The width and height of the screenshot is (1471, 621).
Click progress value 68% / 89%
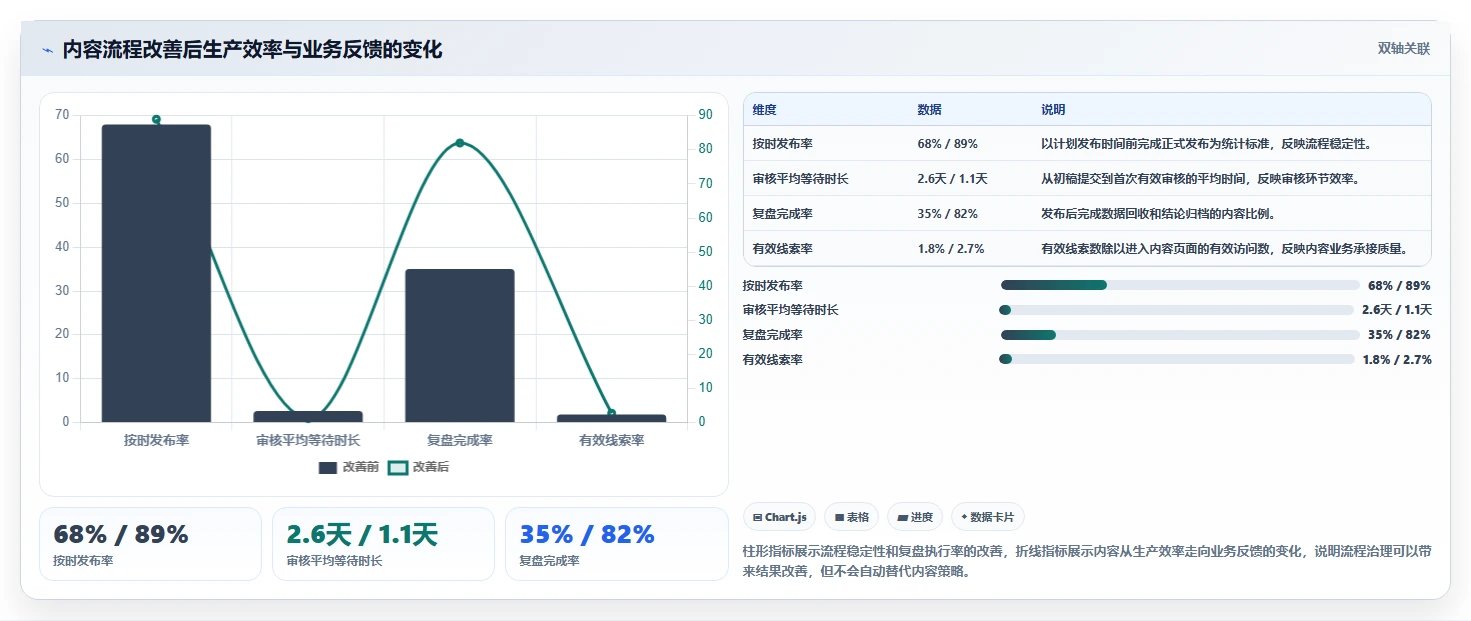tap(1399, 286)
